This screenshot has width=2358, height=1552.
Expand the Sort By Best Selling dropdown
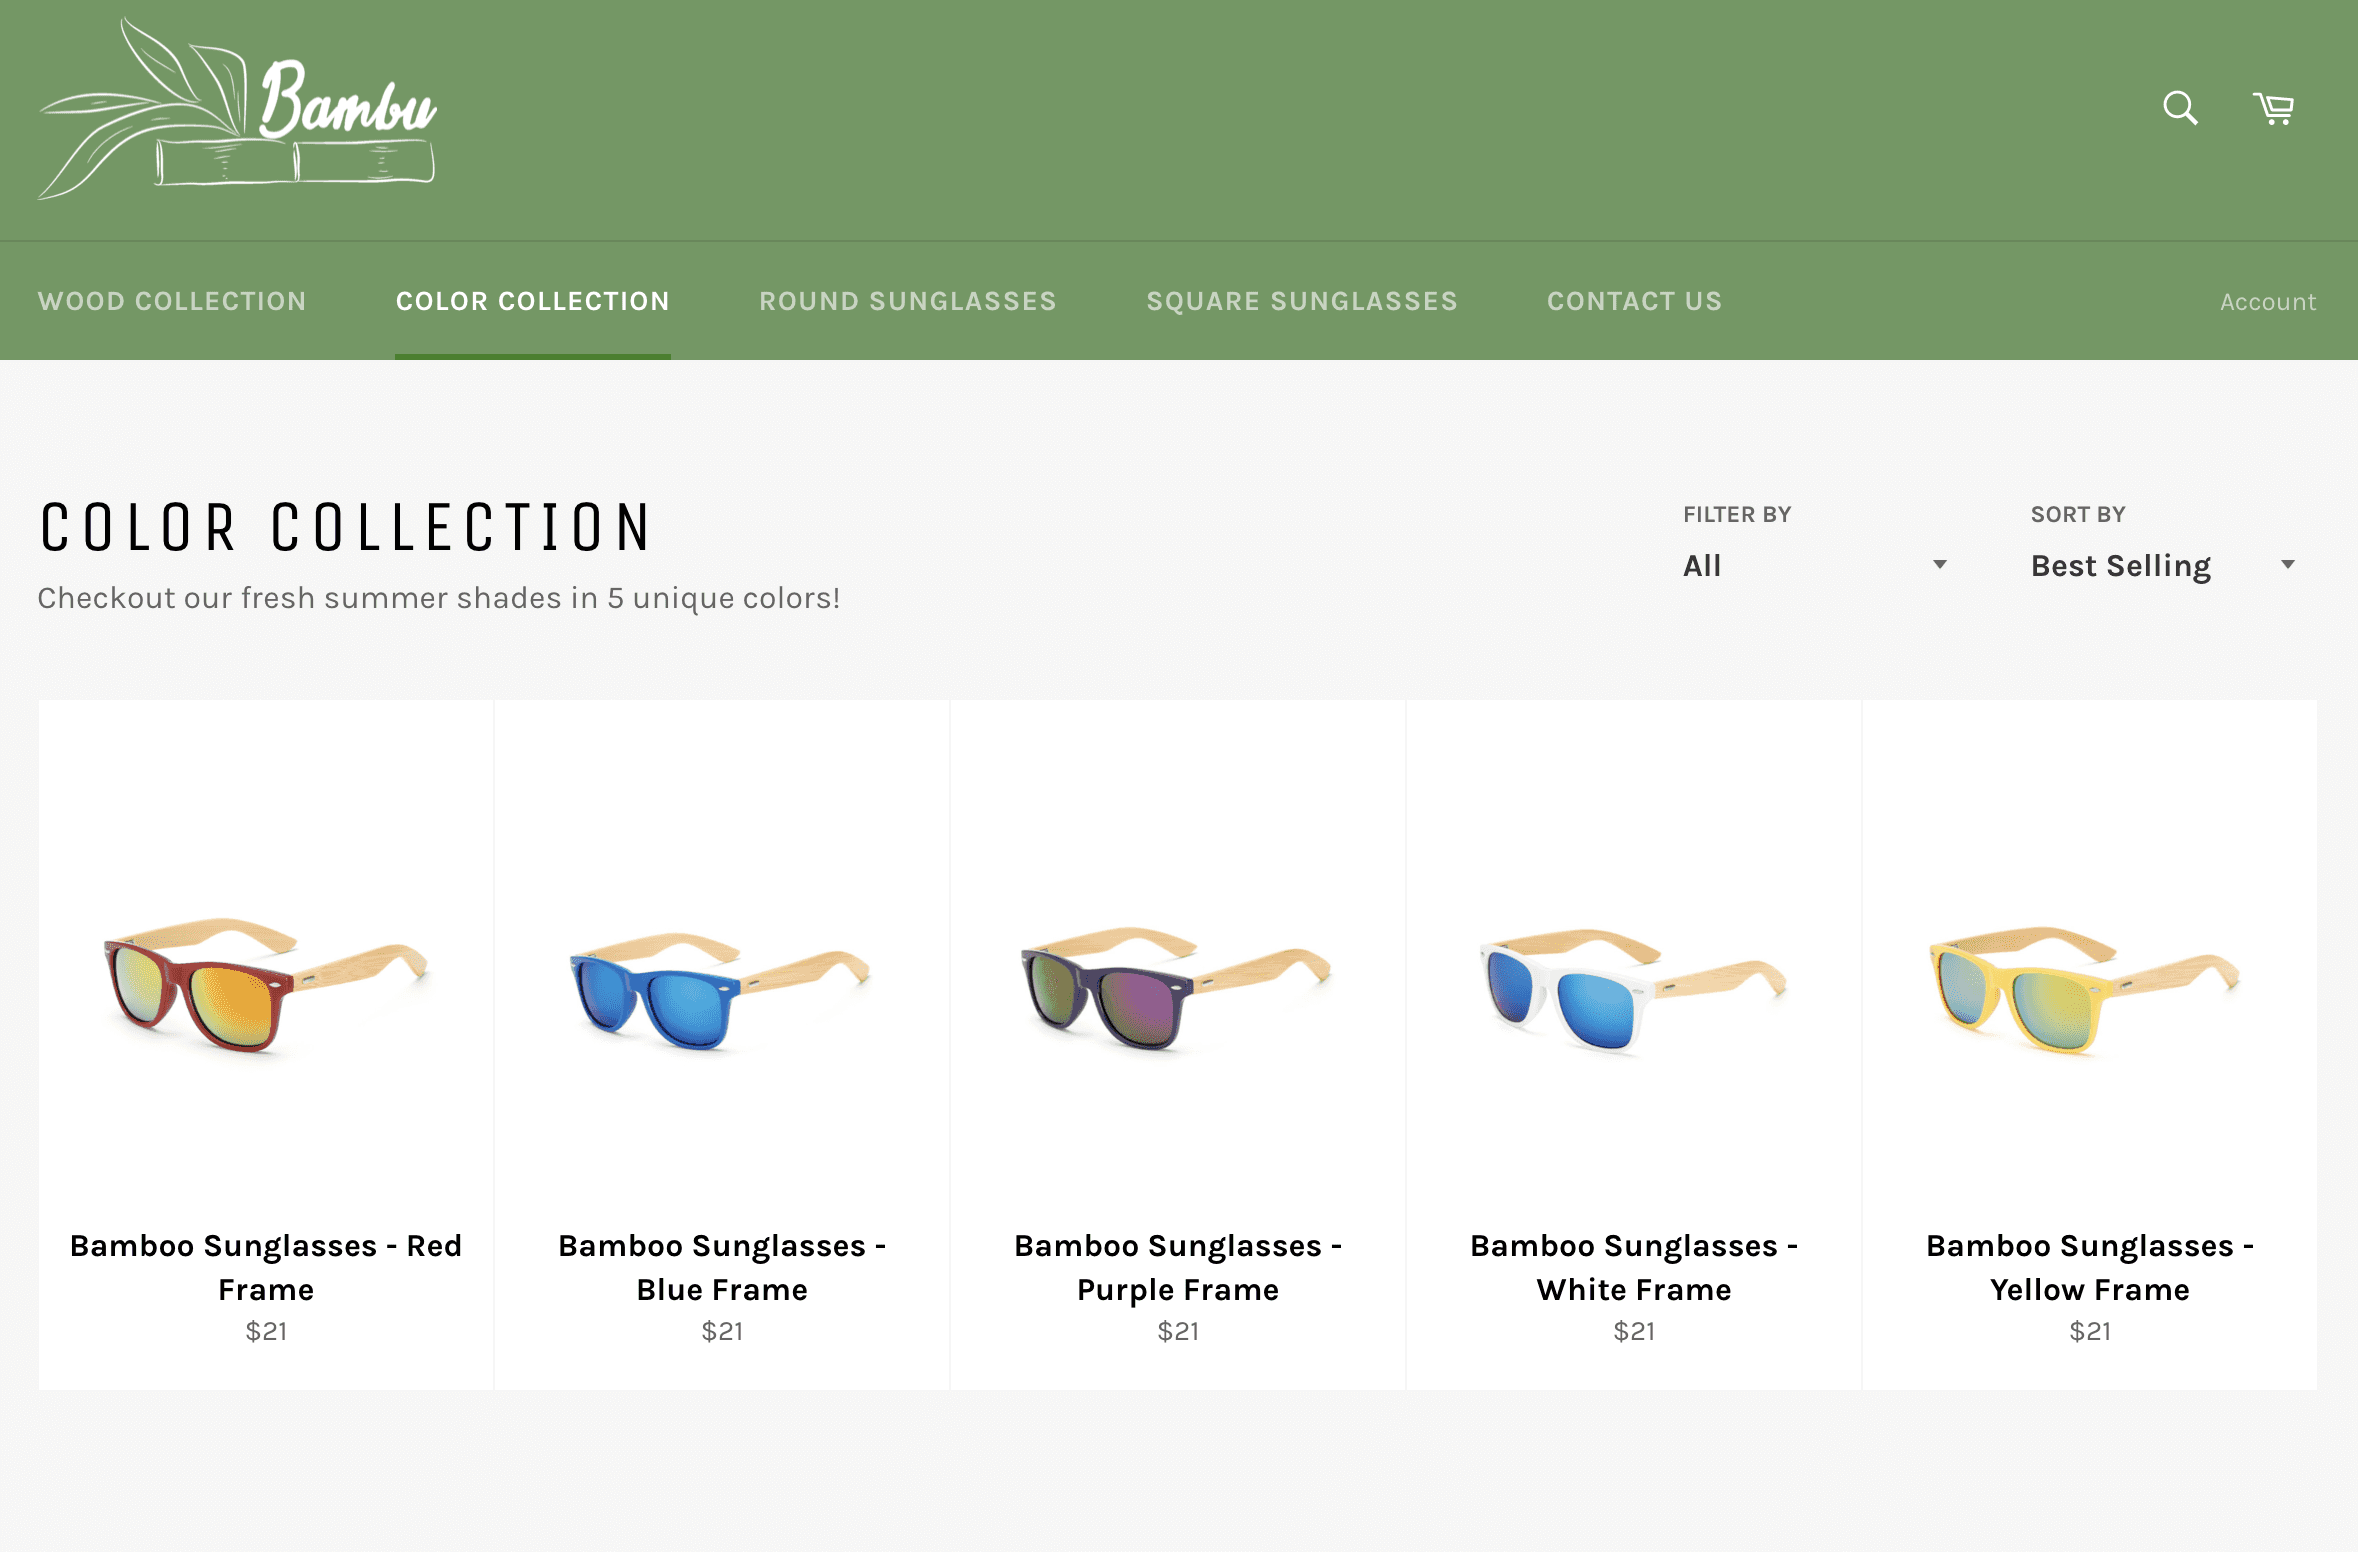pyautogui.click(x=2162, y=565)
